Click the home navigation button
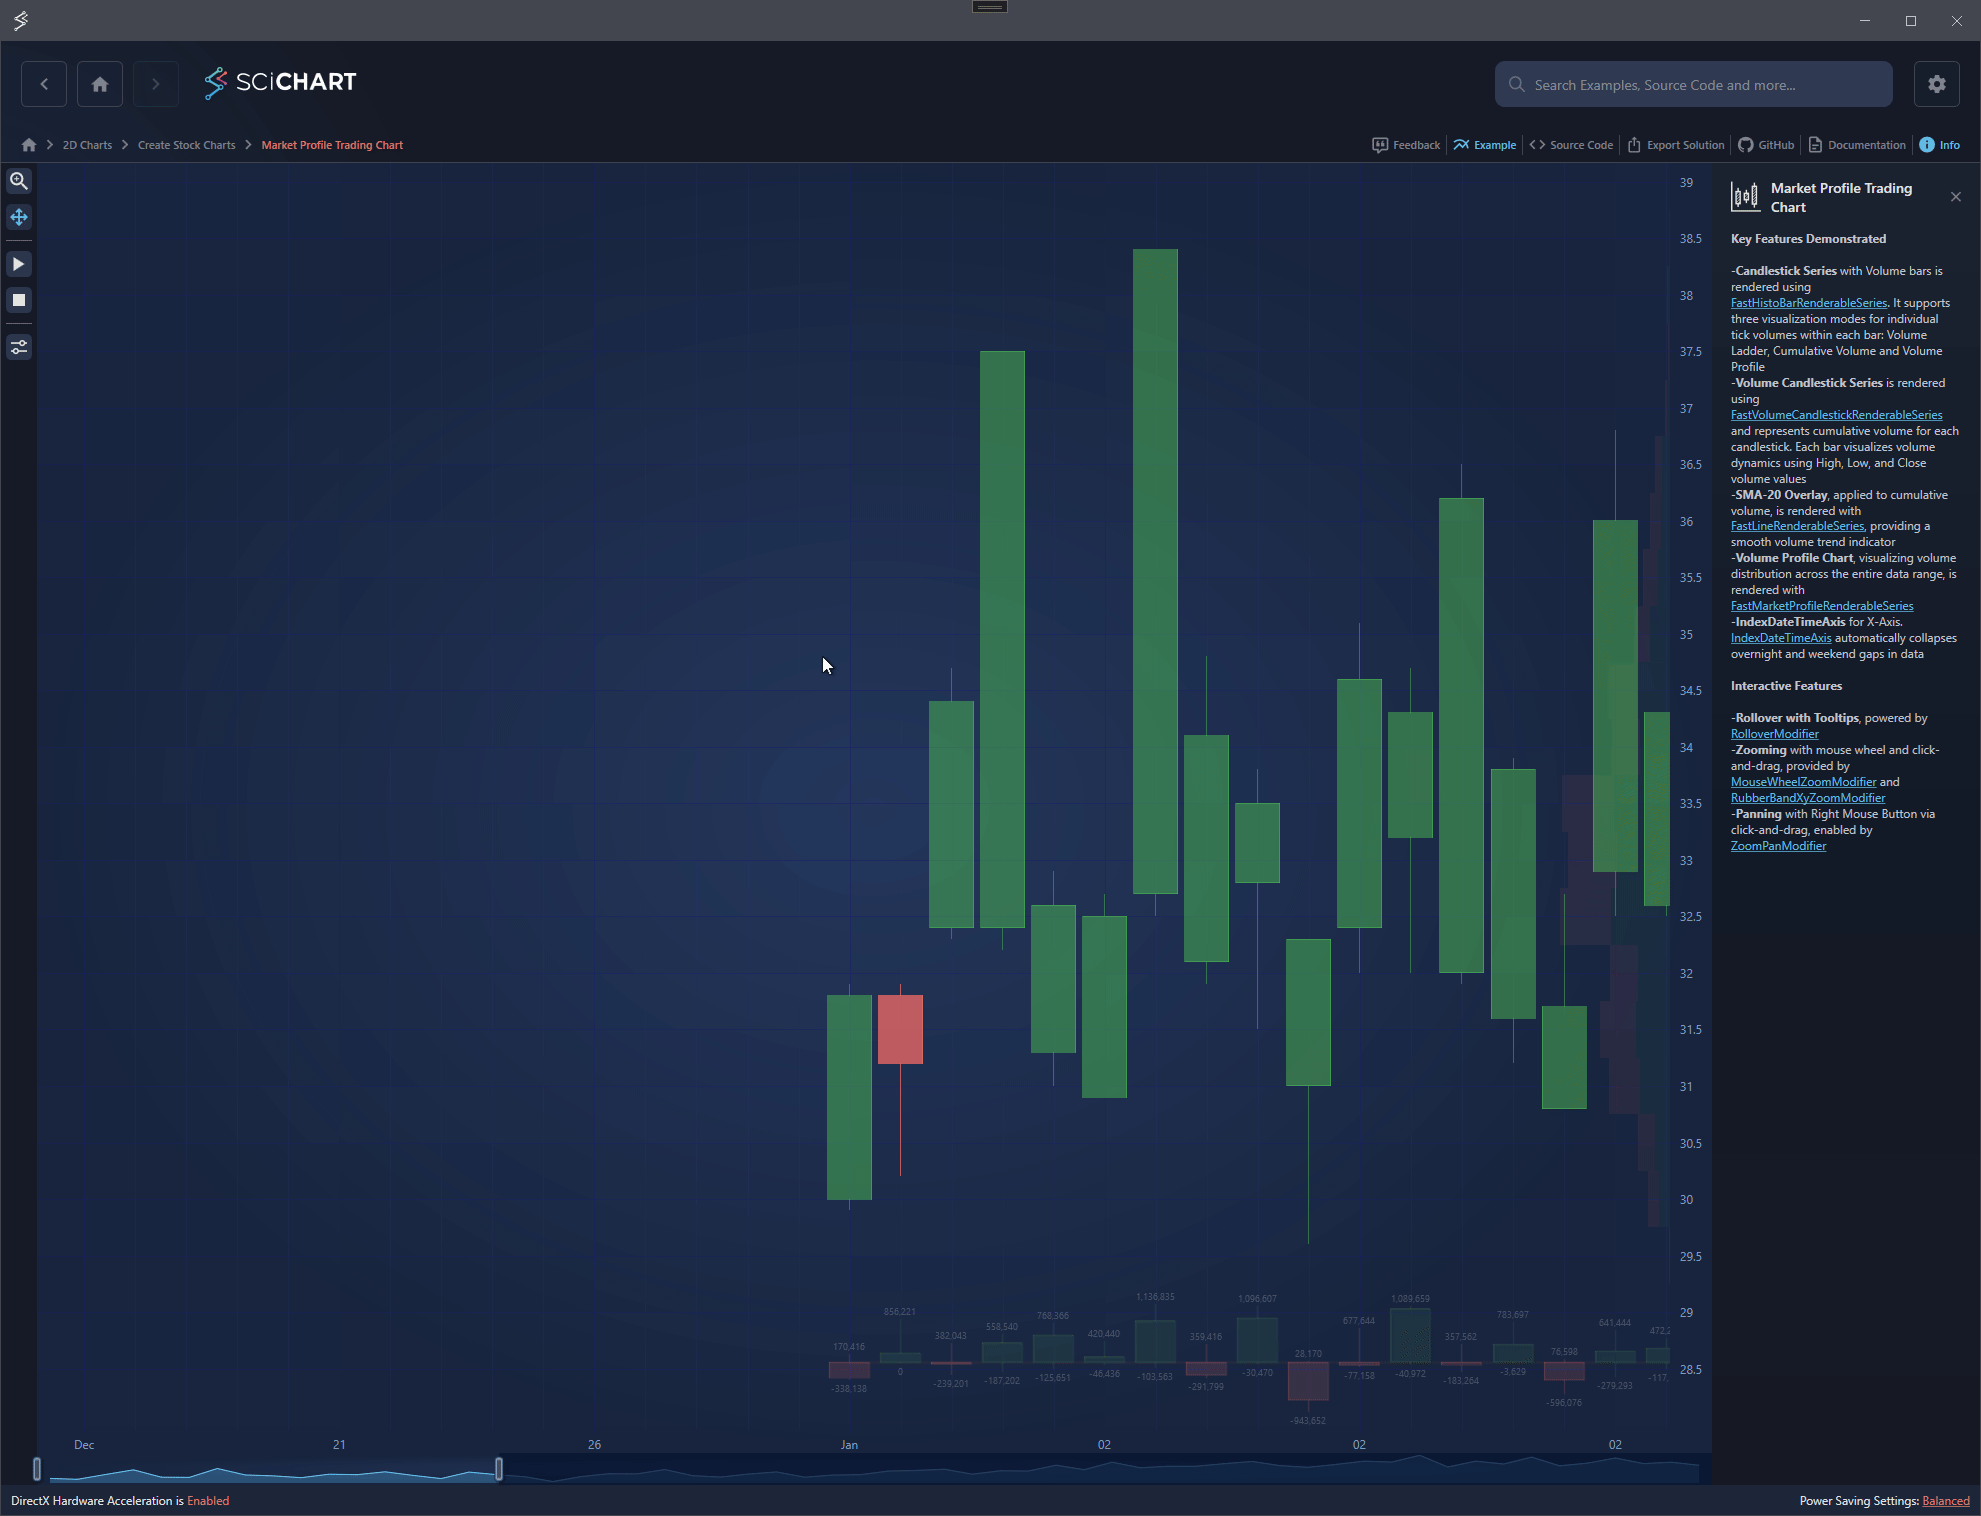Viewport: 1981px width, 1516px height. [100, 84]
